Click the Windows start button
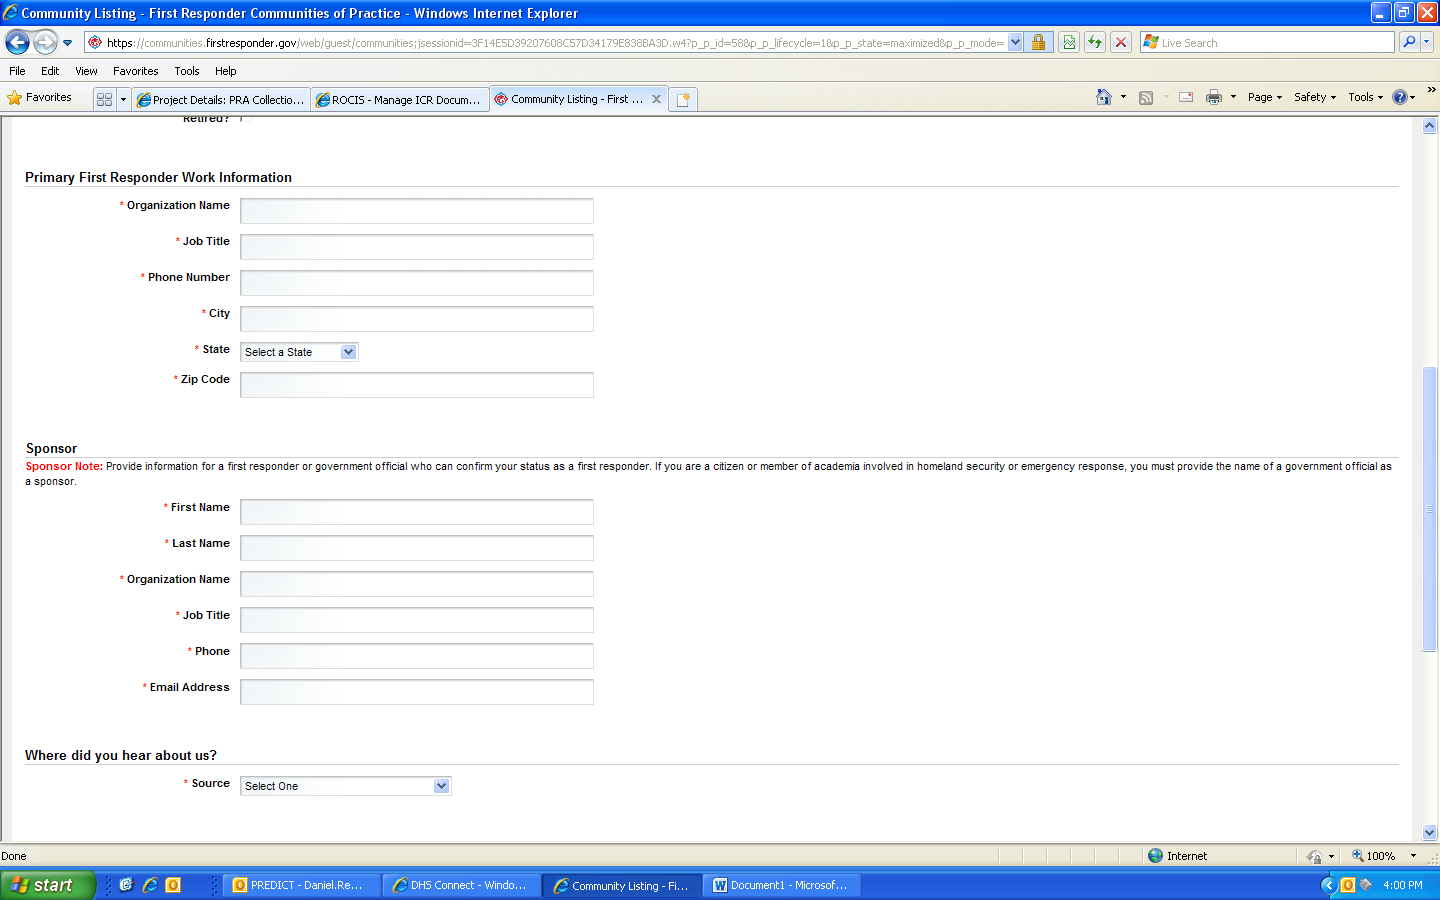 click(47, 885)
